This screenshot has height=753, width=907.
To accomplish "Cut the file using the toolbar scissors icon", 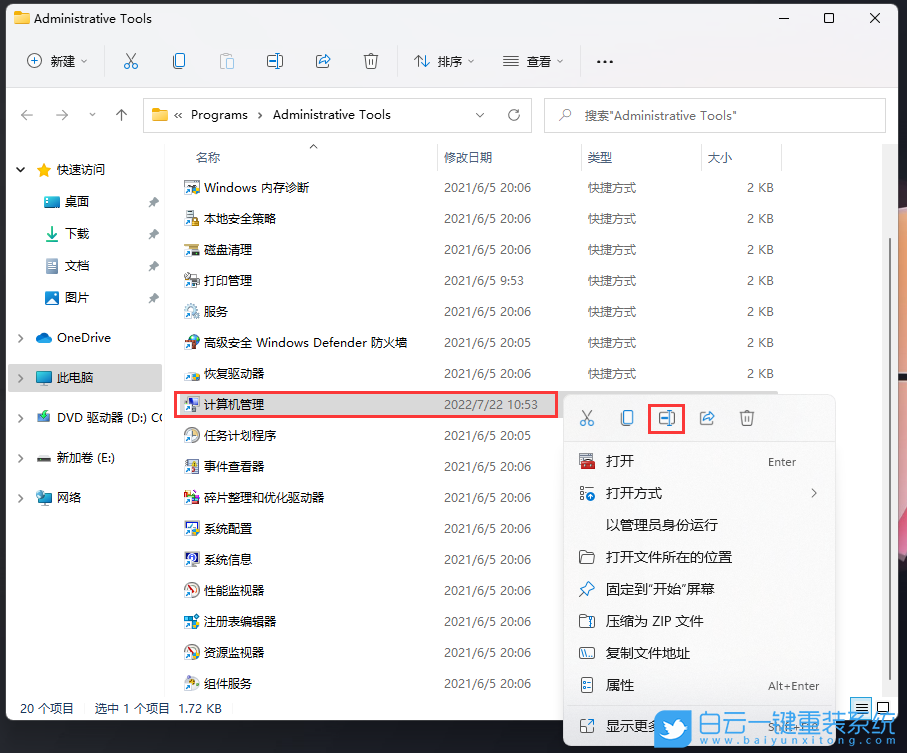I will coord(131,61).
